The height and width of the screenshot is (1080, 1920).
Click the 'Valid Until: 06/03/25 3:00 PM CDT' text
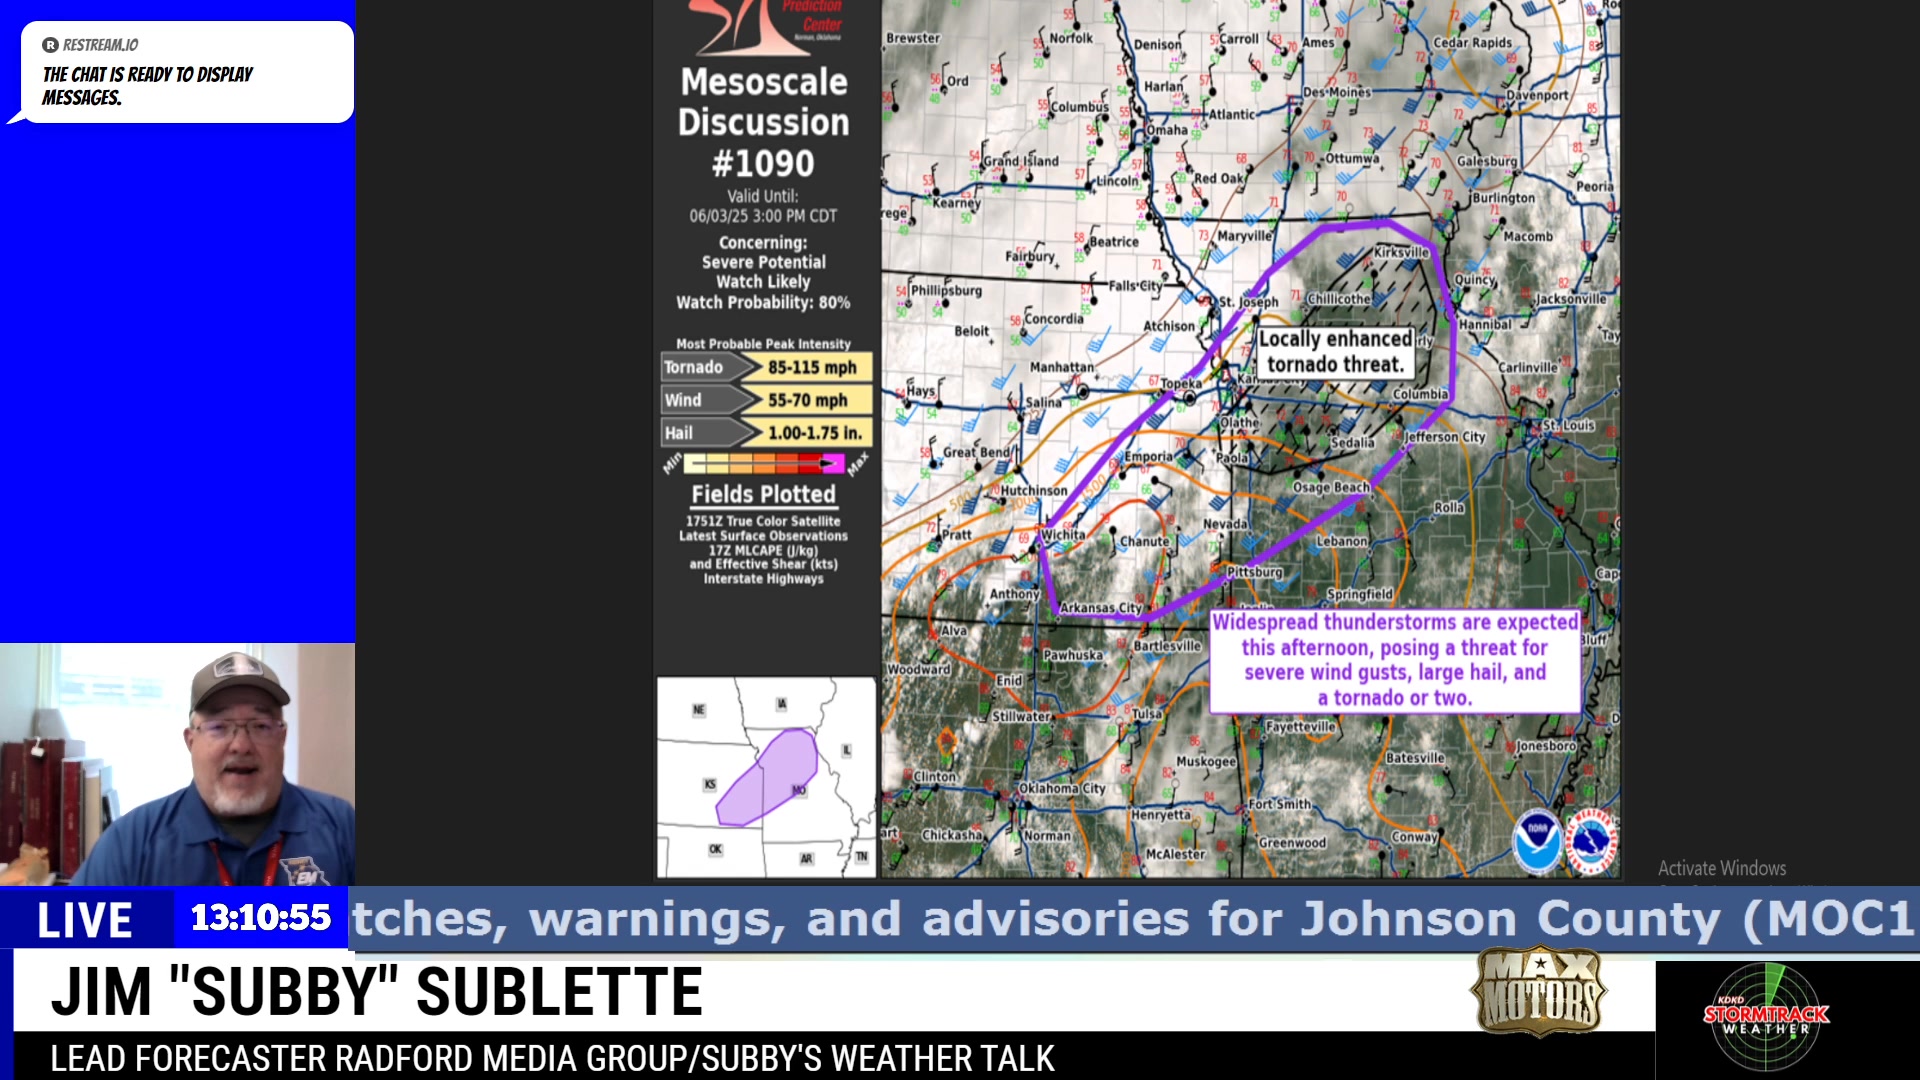764,206
